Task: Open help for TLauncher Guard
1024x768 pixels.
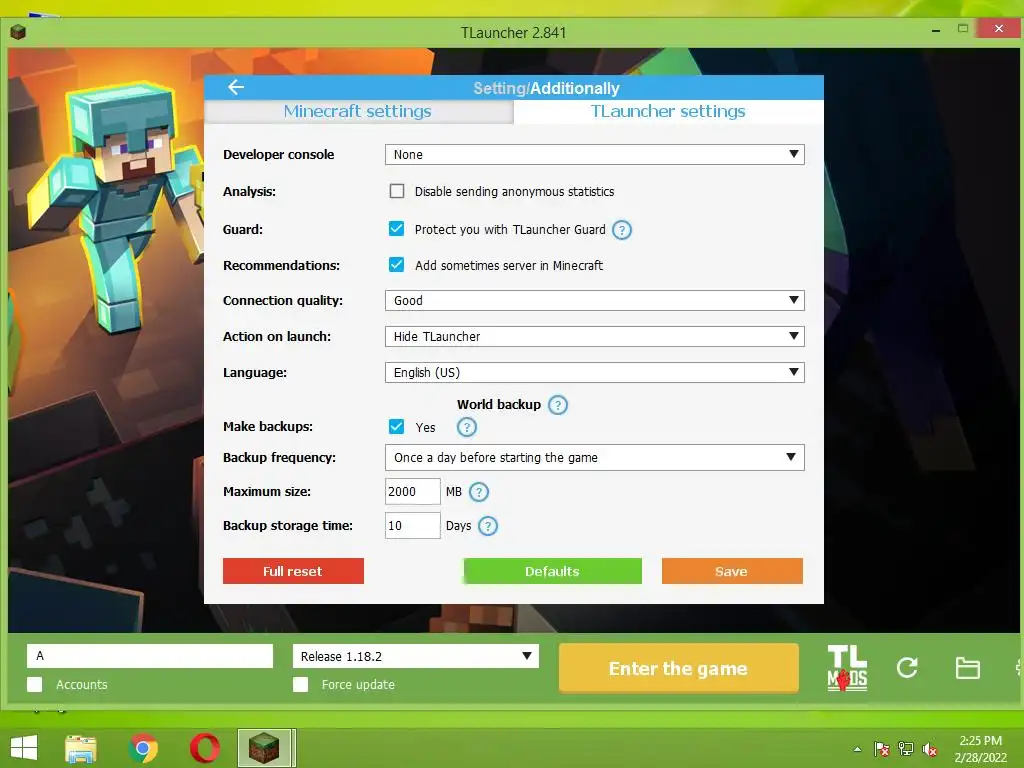Action: click(622, 230)
